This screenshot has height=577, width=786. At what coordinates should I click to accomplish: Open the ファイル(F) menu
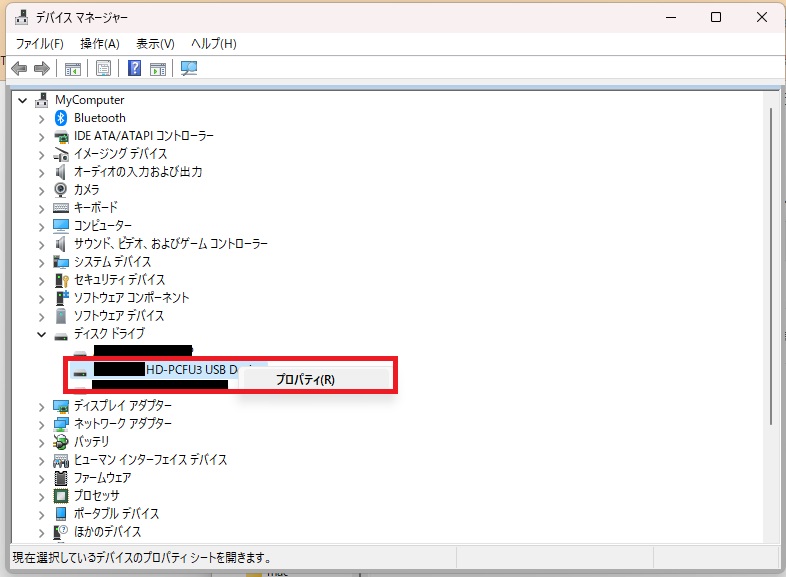(39, 44)
